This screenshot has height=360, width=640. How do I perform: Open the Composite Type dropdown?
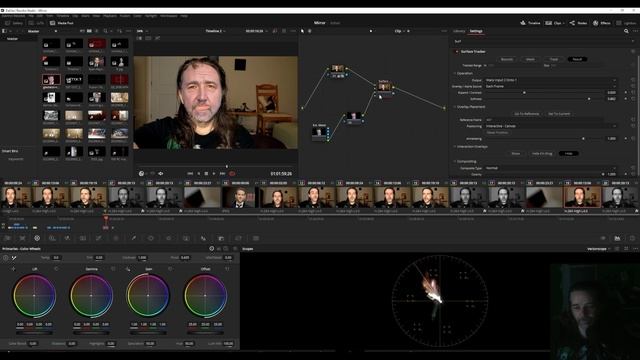coord(550,168)
